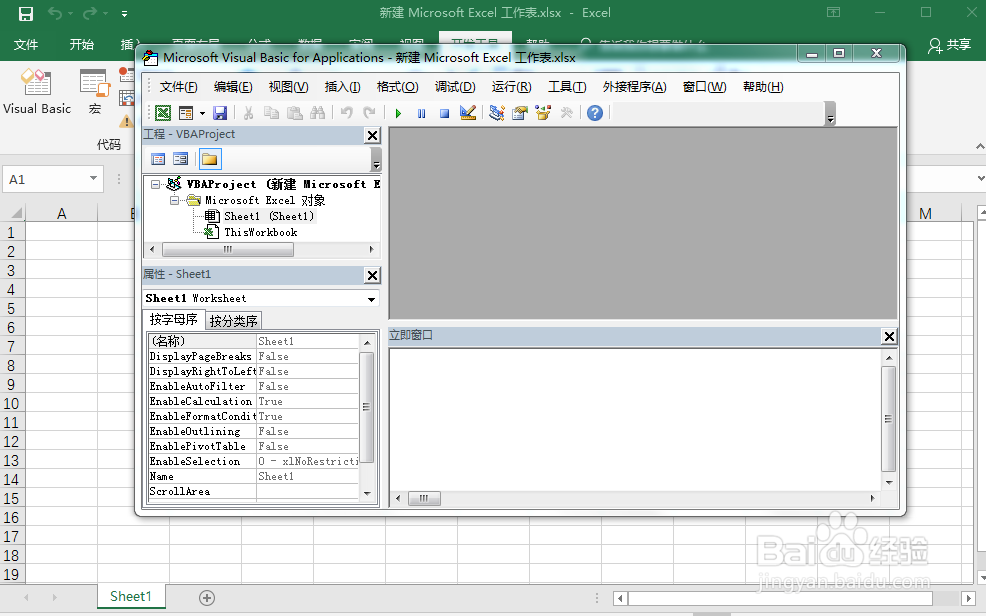Open 文件(F) menu in VBA editor
986x616 pixels.
179,87
